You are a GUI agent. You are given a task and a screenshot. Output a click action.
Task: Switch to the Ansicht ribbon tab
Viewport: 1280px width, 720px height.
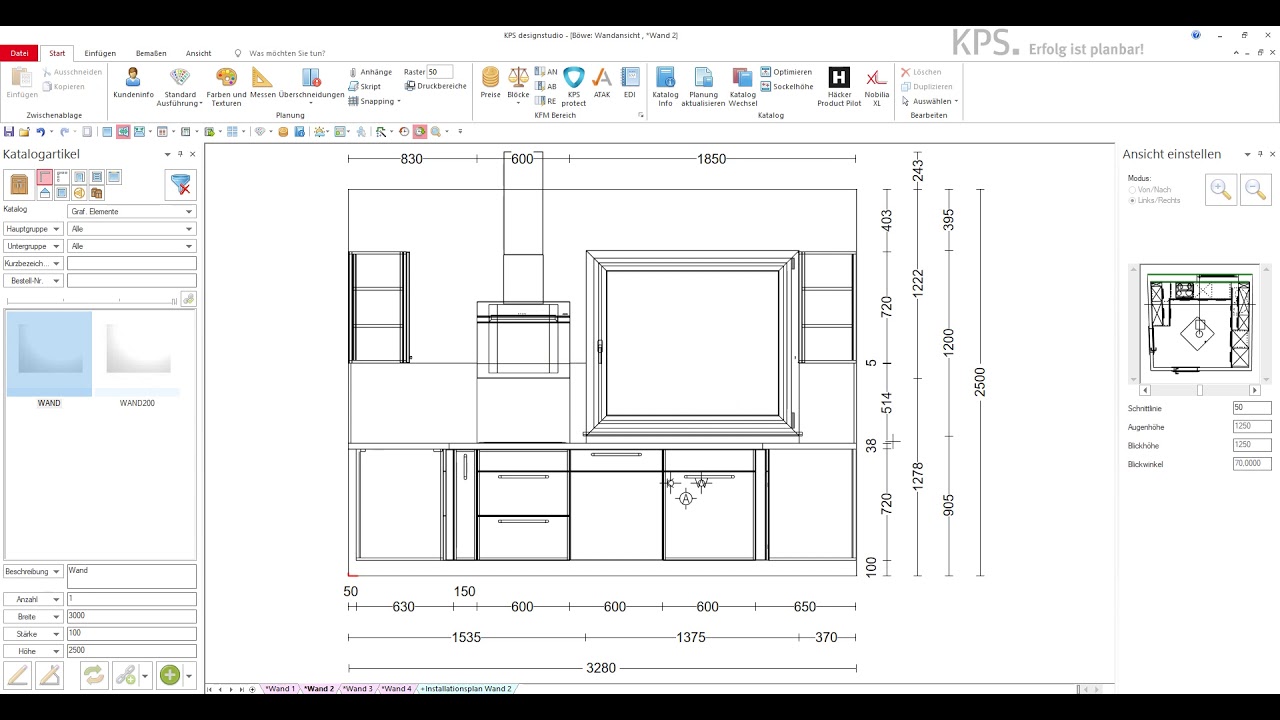tap(198, 53)
